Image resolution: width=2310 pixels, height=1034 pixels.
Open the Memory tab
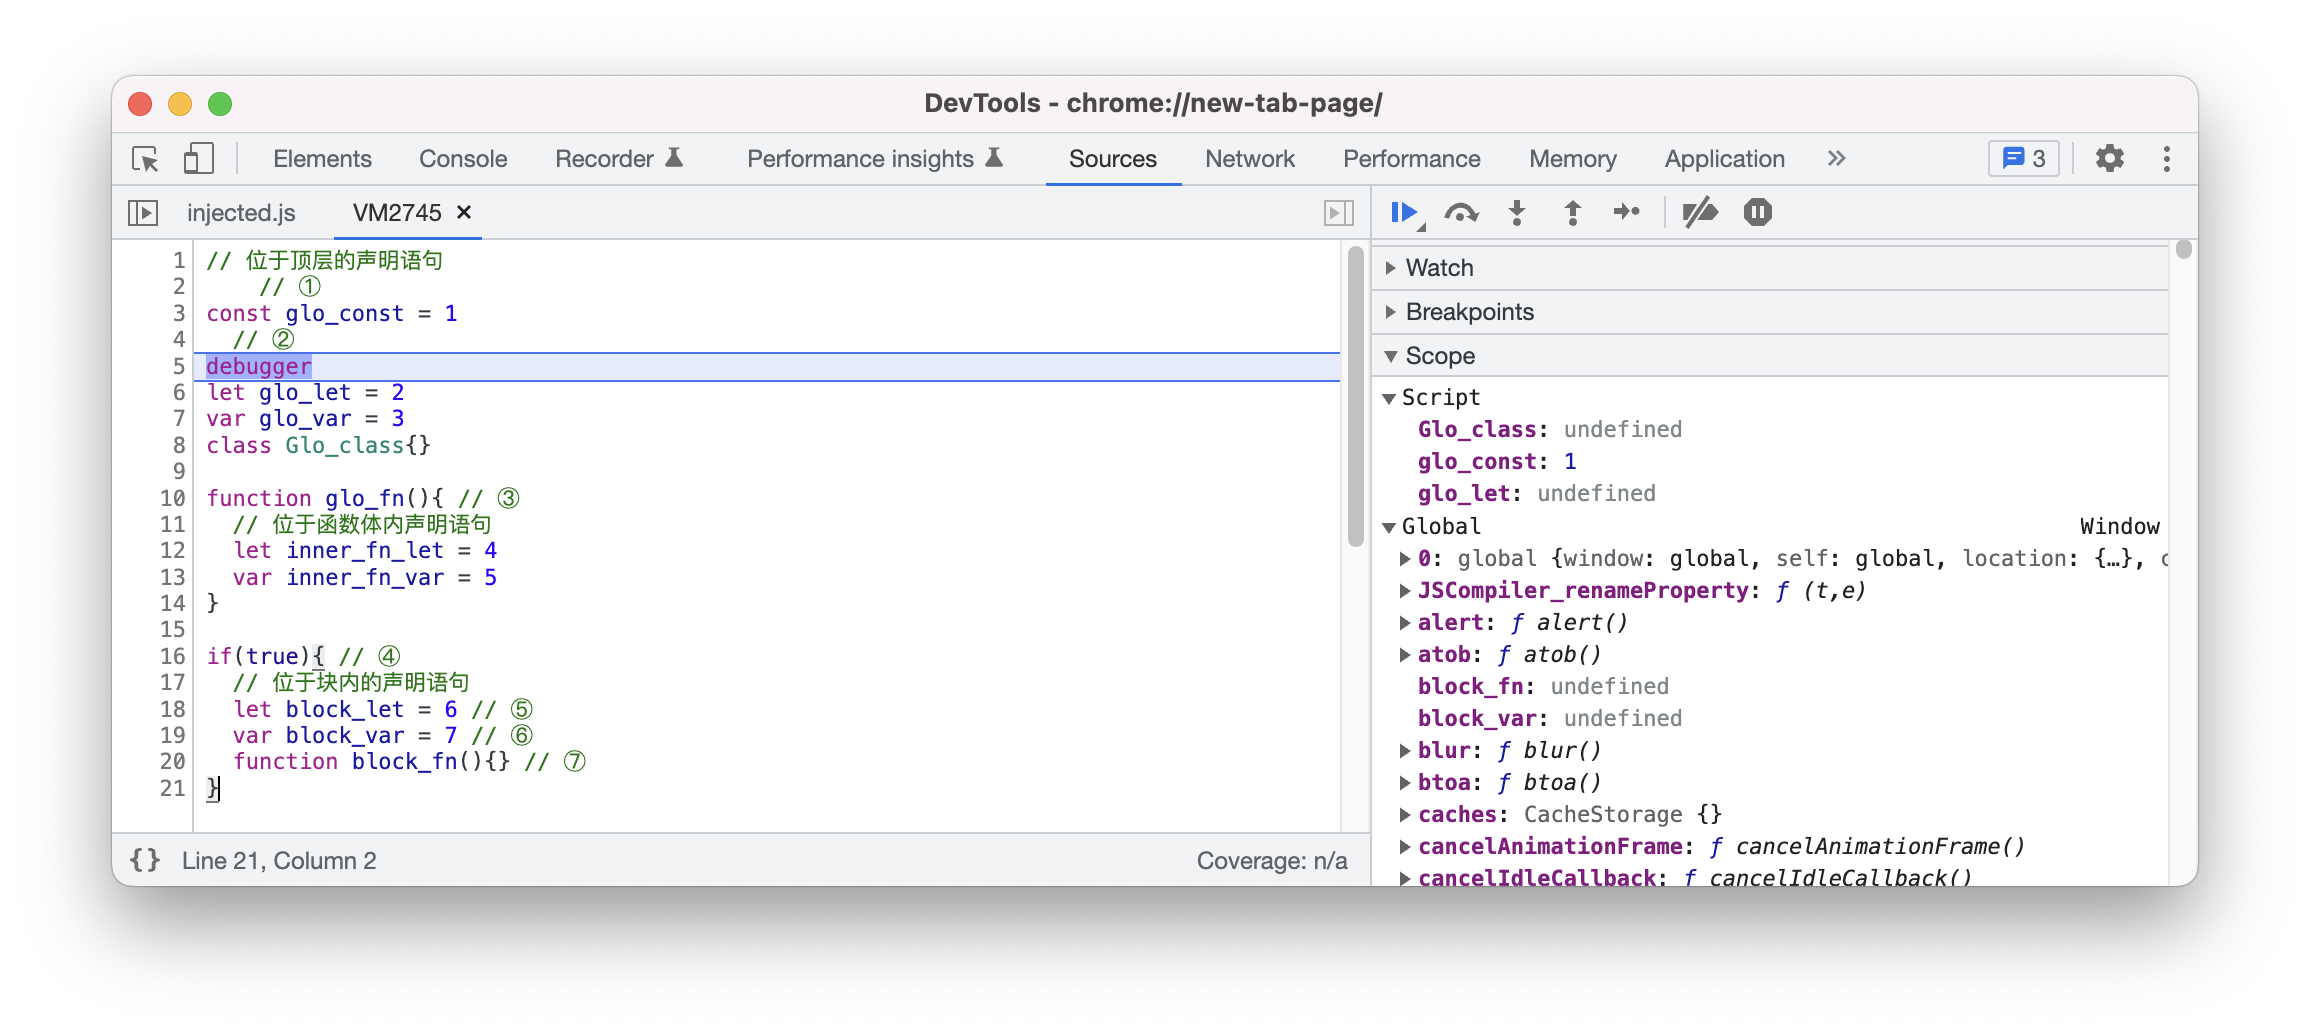point(1572,159)
